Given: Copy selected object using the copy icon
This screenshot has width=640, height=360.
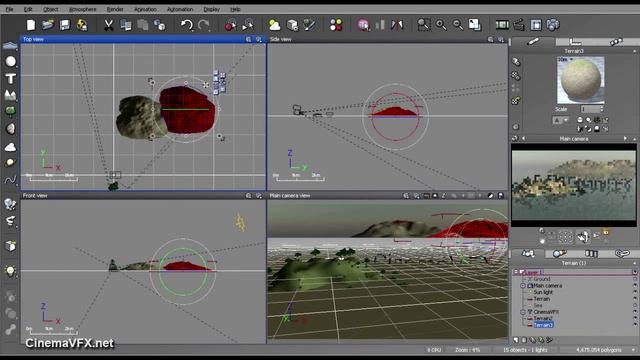Looking at the screenshot, I should [126, 25].
